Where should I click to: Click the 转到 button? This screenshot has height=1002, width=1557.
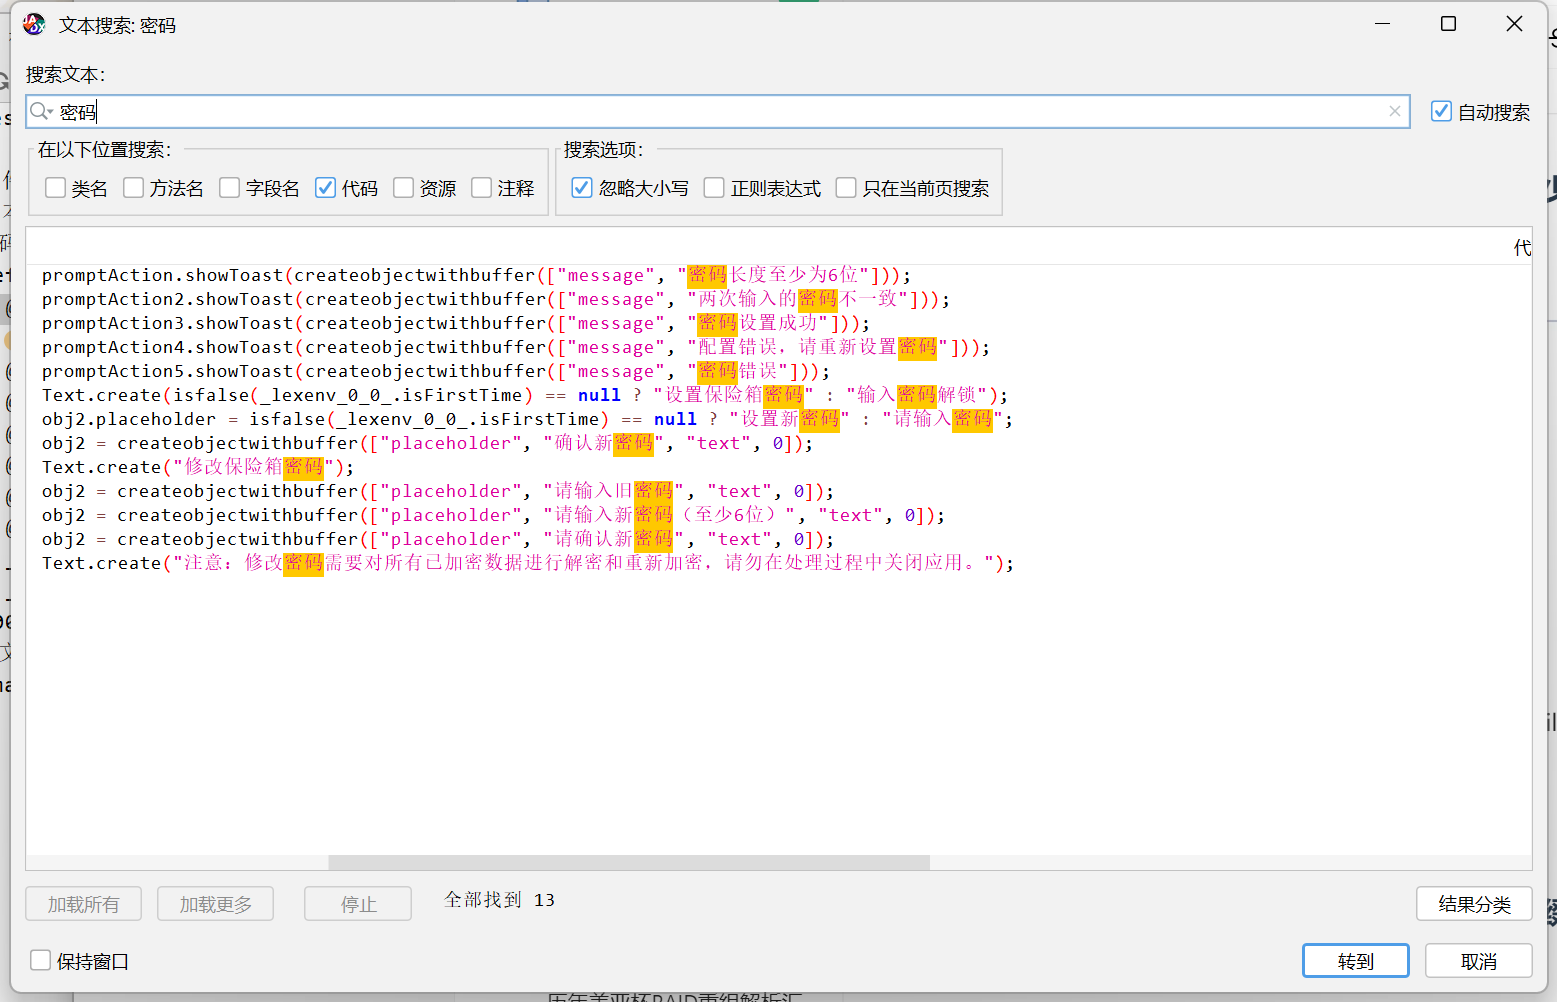(1356, 961)
